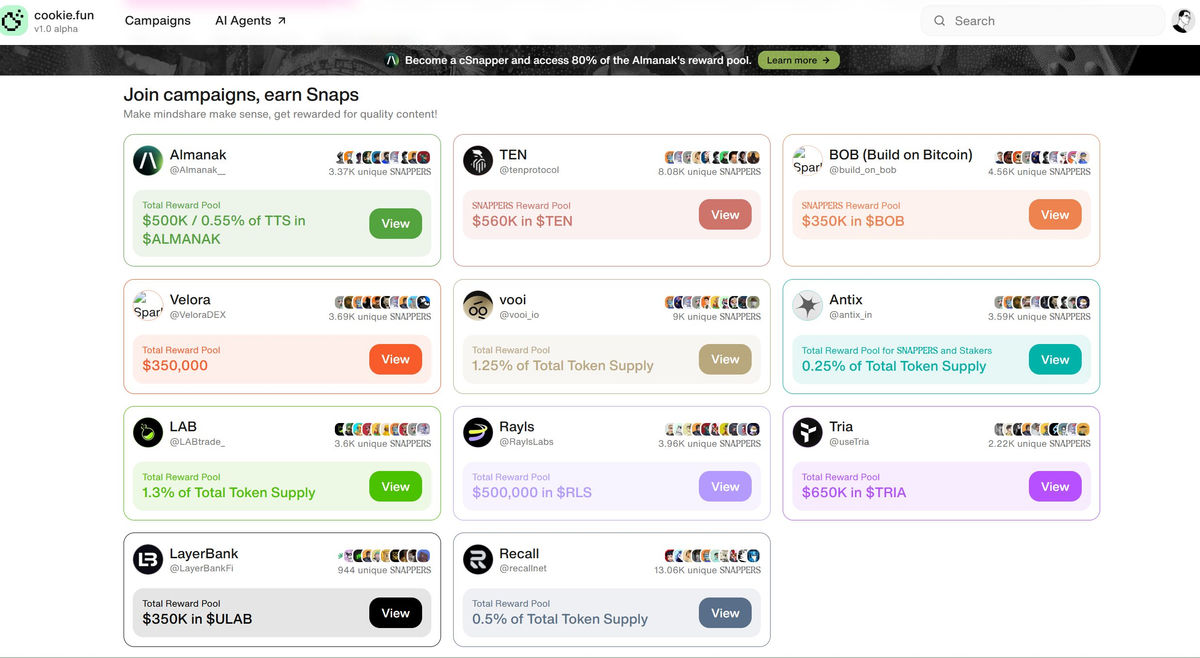Click the @VeloraDEX handle
1200x658 pixels.
pos(197,315)
